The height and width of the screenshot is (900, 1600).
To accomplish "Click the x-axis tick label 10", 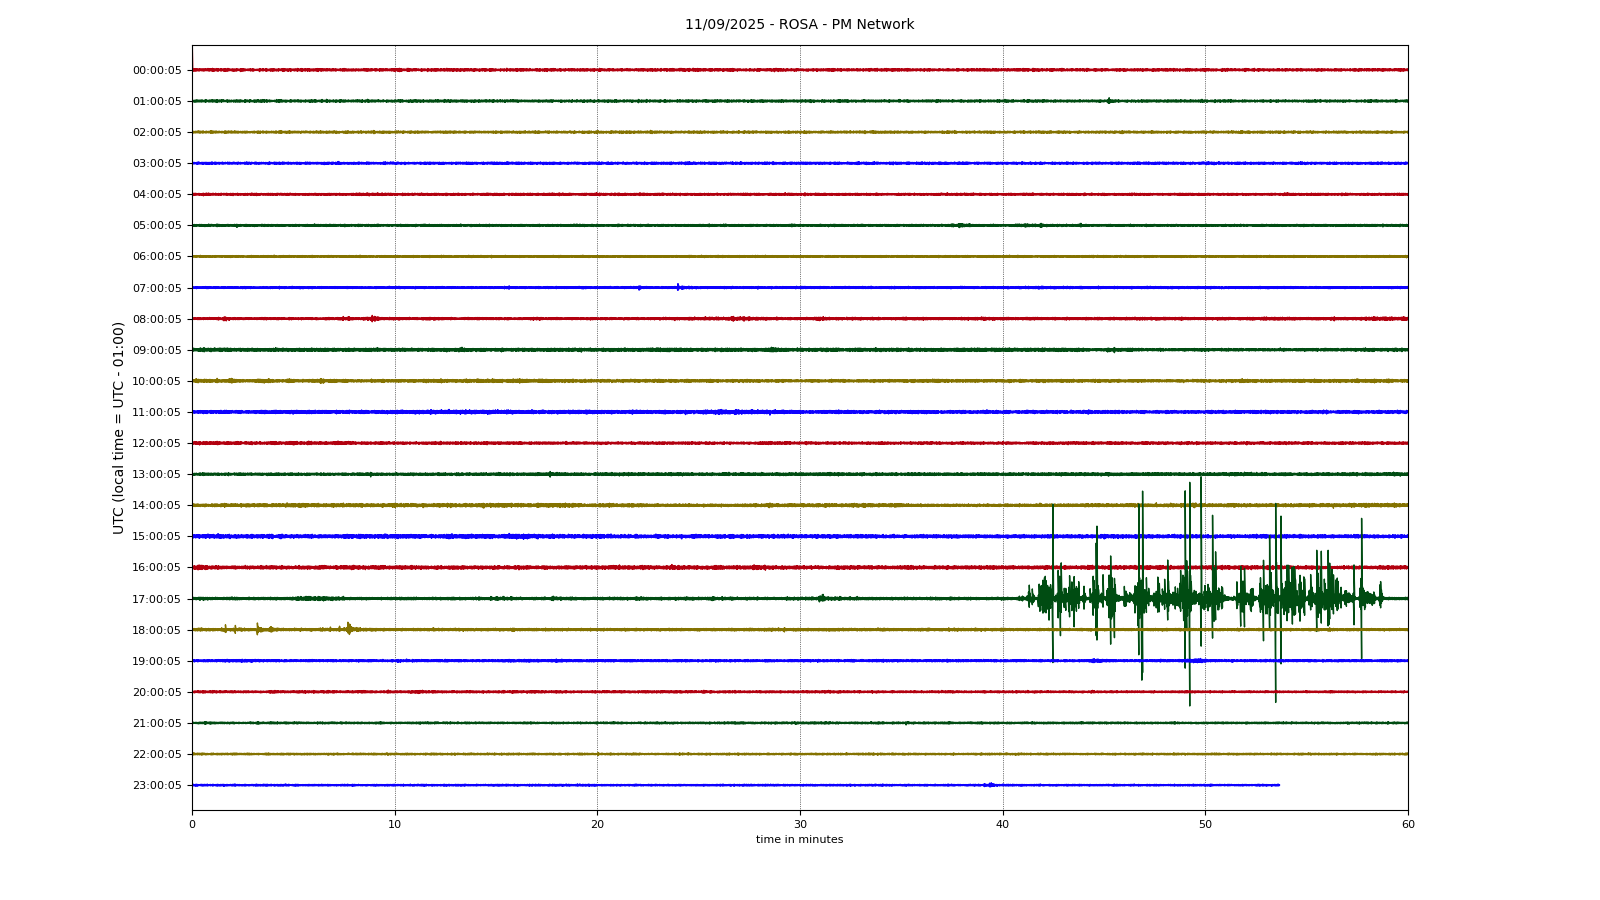I will [x=395, y=824].
